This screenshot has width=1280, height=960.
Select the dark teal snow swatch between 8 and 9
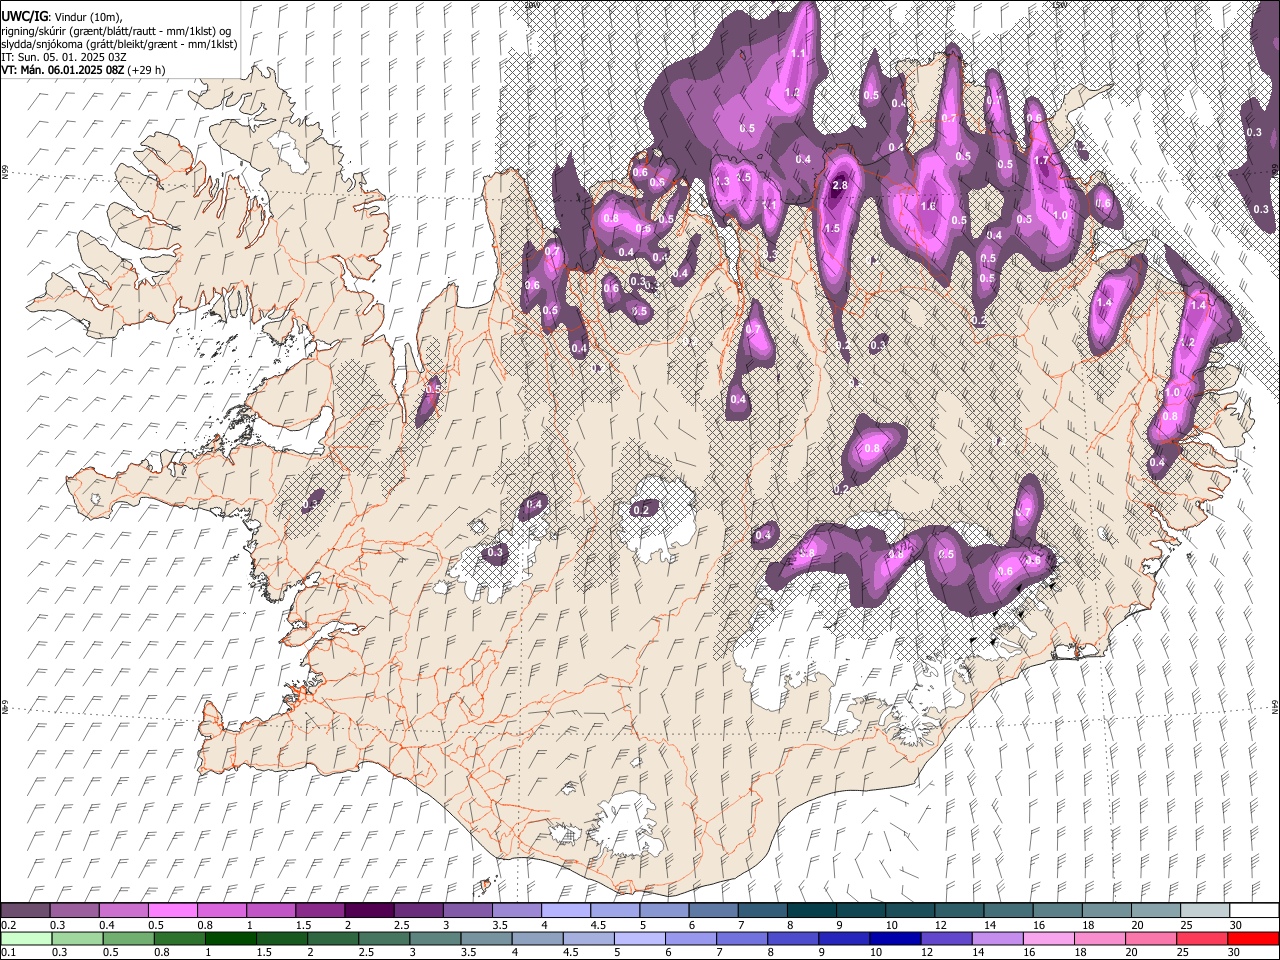pyautogui.click(x=811, y=911)
